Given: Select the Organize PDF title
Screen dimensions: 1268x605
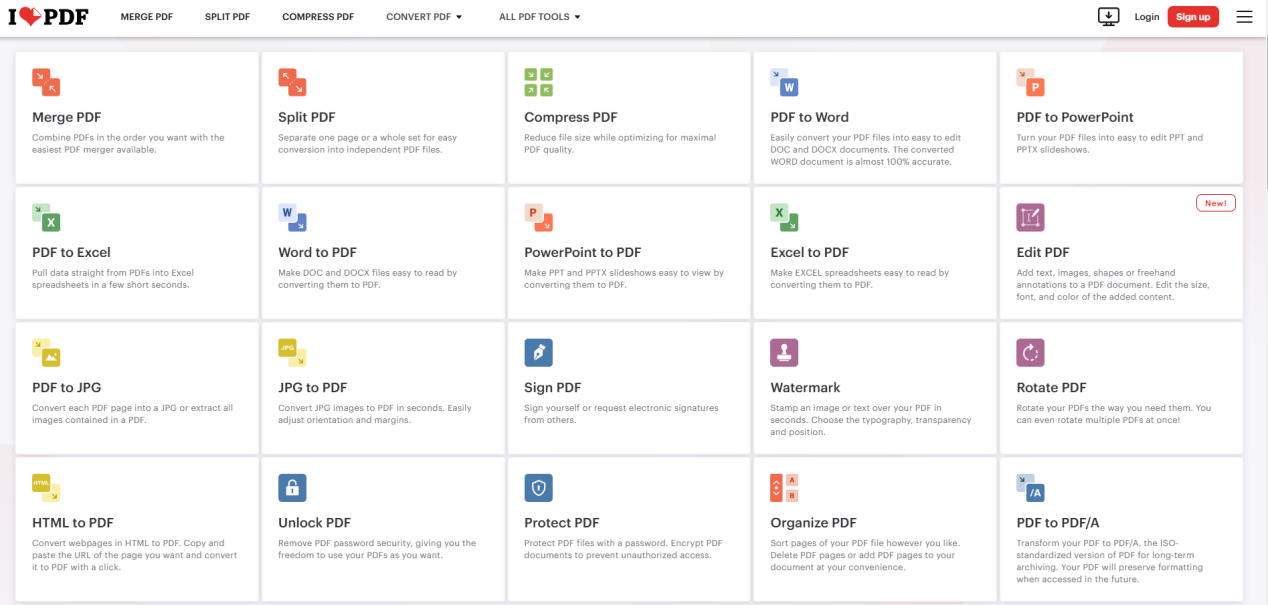Looking at the screenshot, I should [814, 522].
